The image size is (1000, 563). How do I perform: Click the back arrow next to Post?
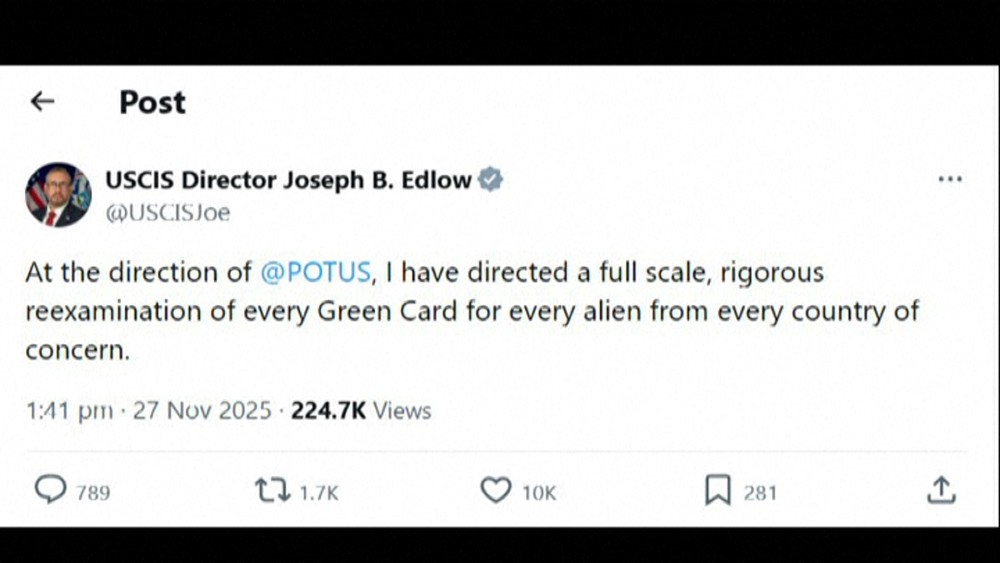click(x=42, y=101)
